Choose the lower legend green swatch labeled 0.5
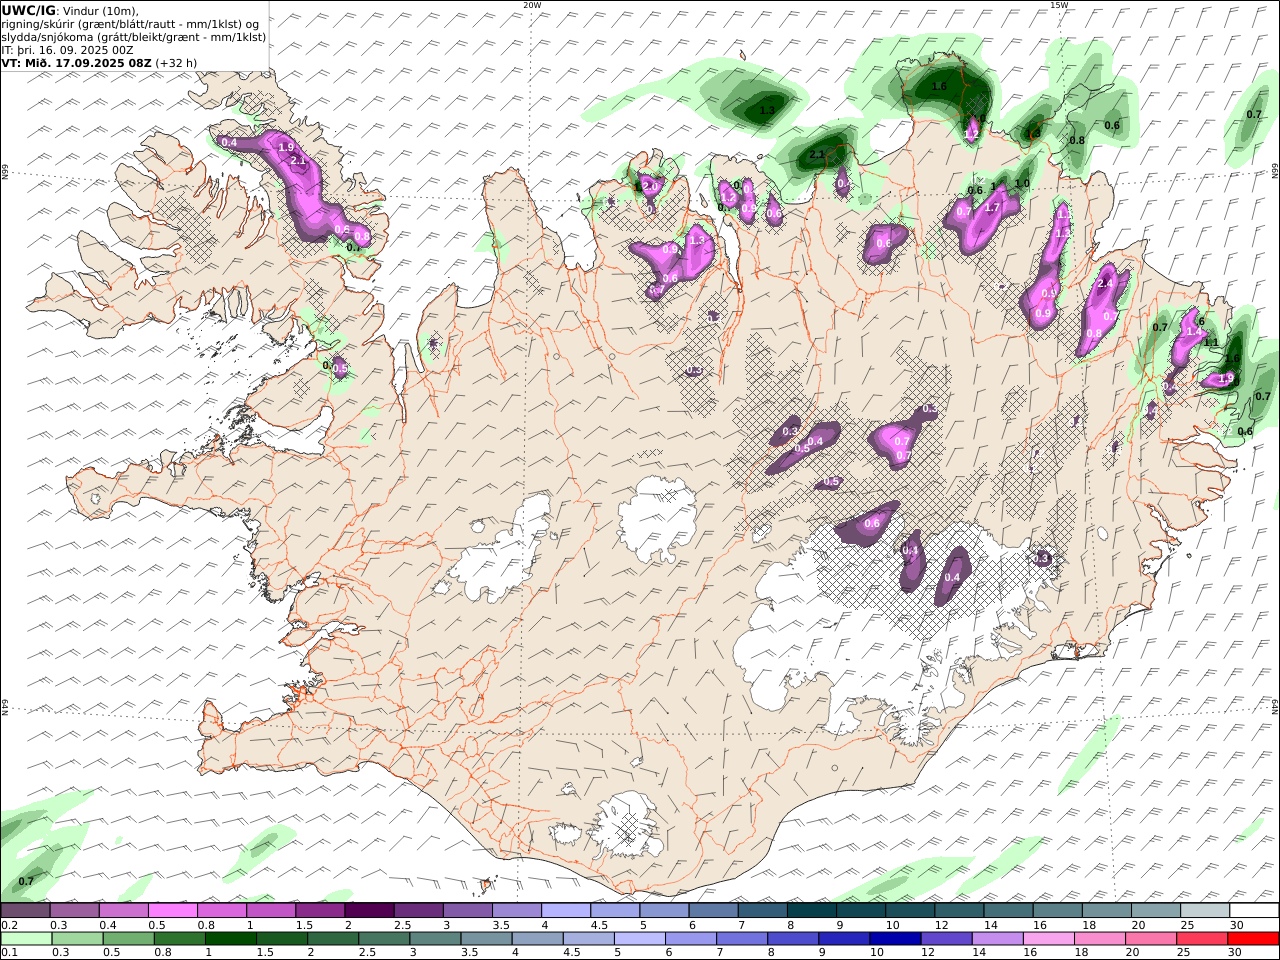Screen dimensions: 1280x960 (x=128, y=938)
